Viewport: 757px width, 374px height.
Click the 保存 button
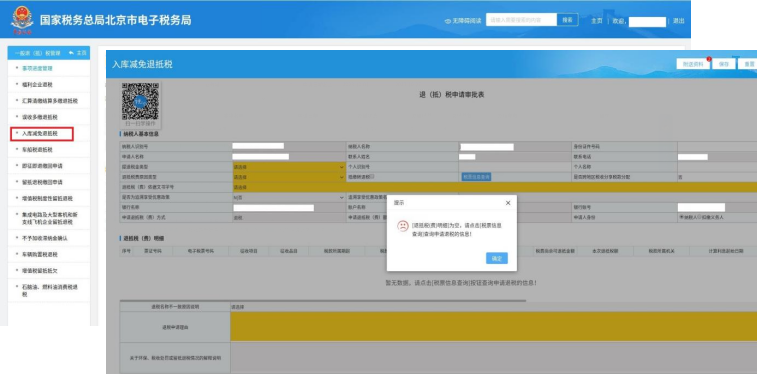724,64
